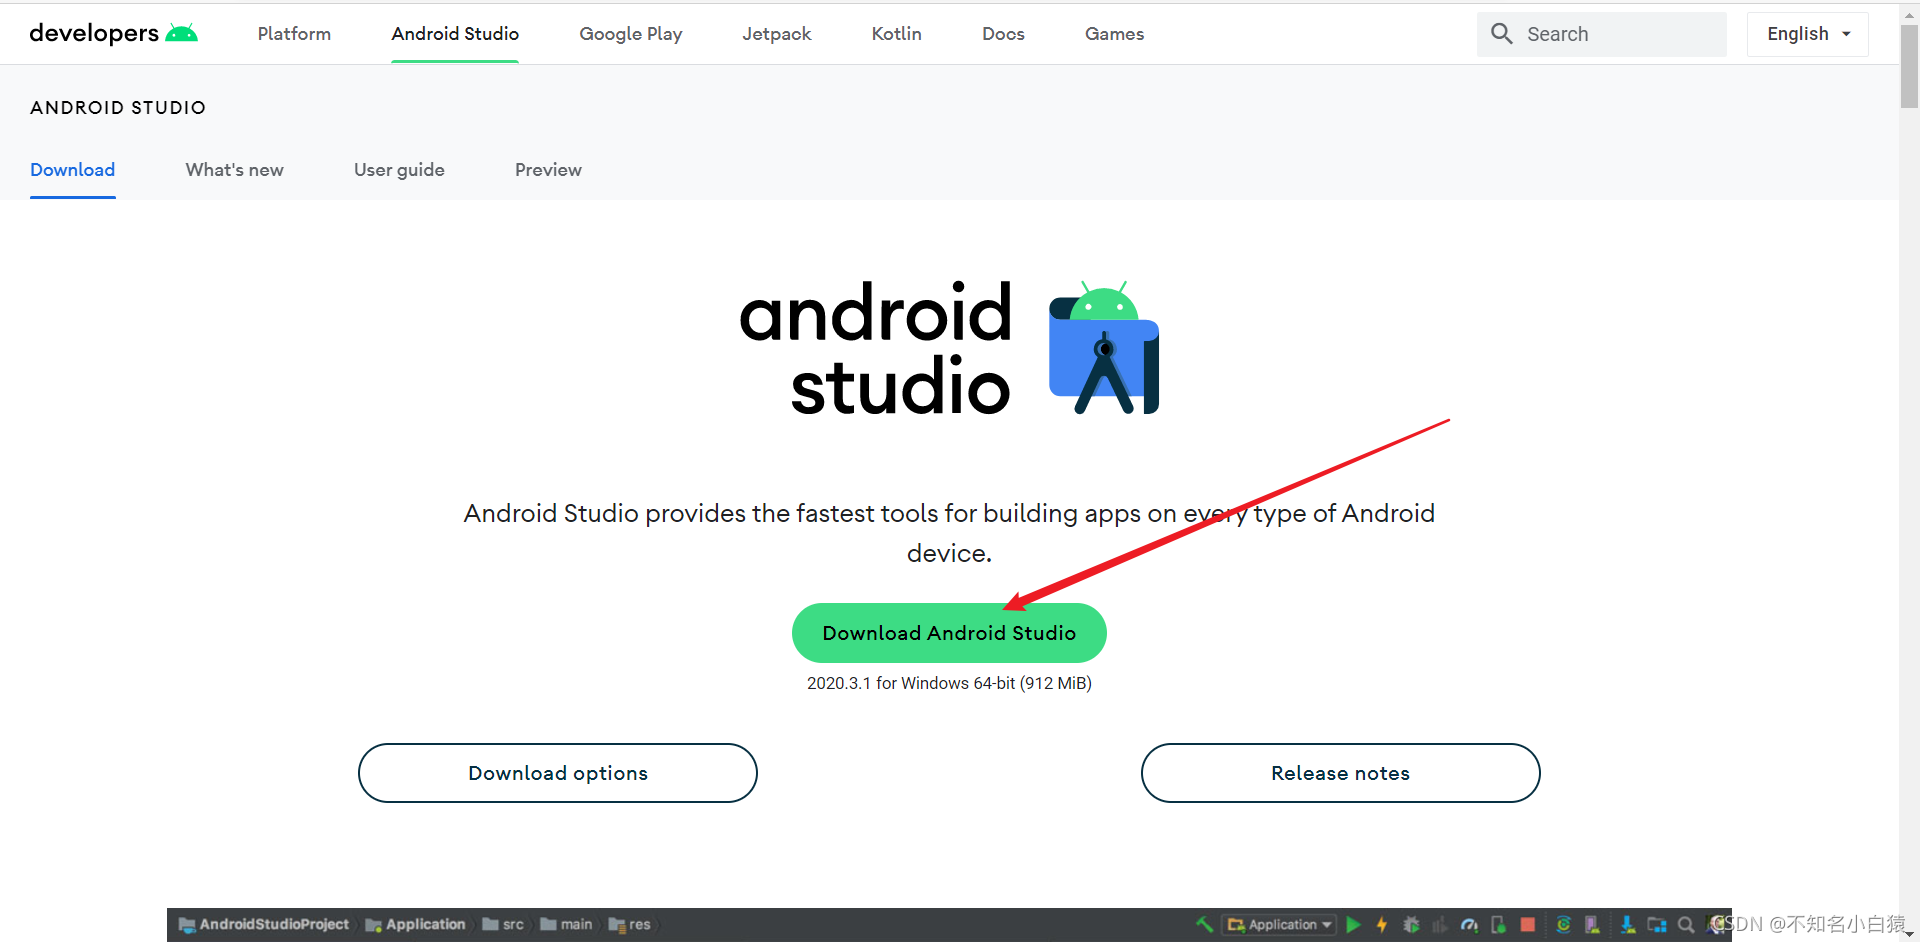
Task: Click the SDK Manager download icon
Action: pyautogui.click(x=1628, y=924)
